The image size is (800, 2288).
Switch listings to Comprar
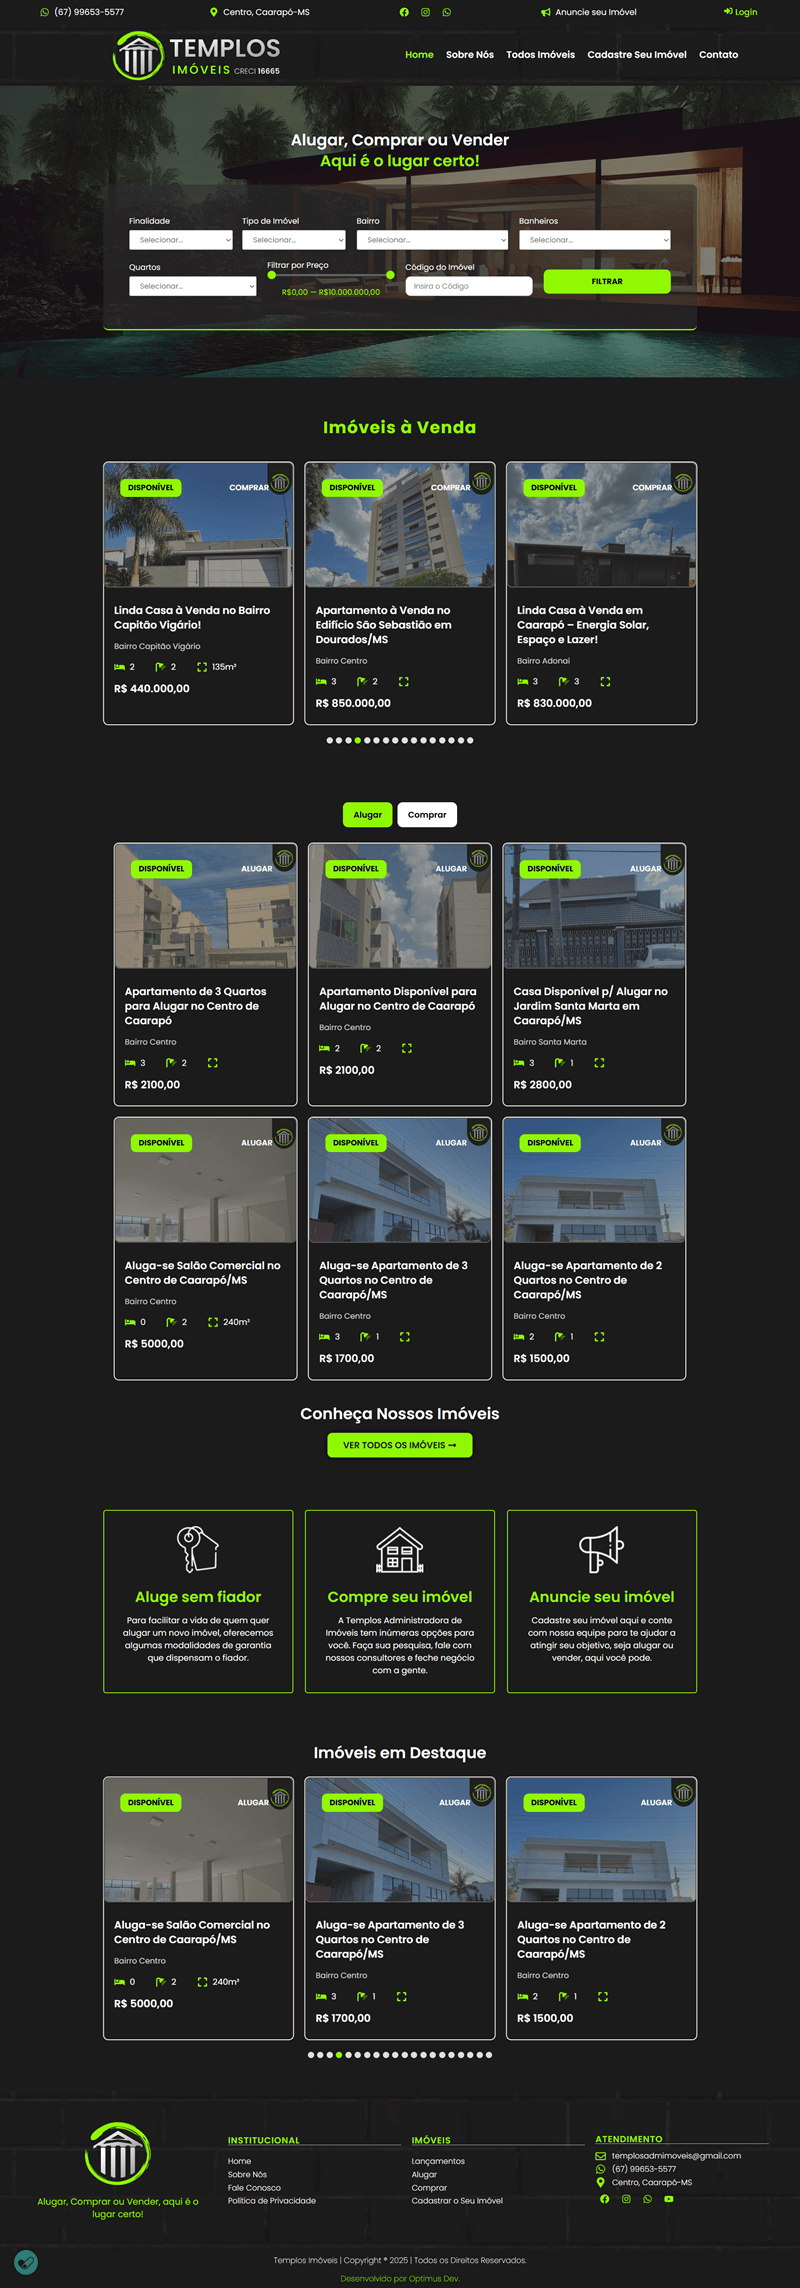coord(427,815)
